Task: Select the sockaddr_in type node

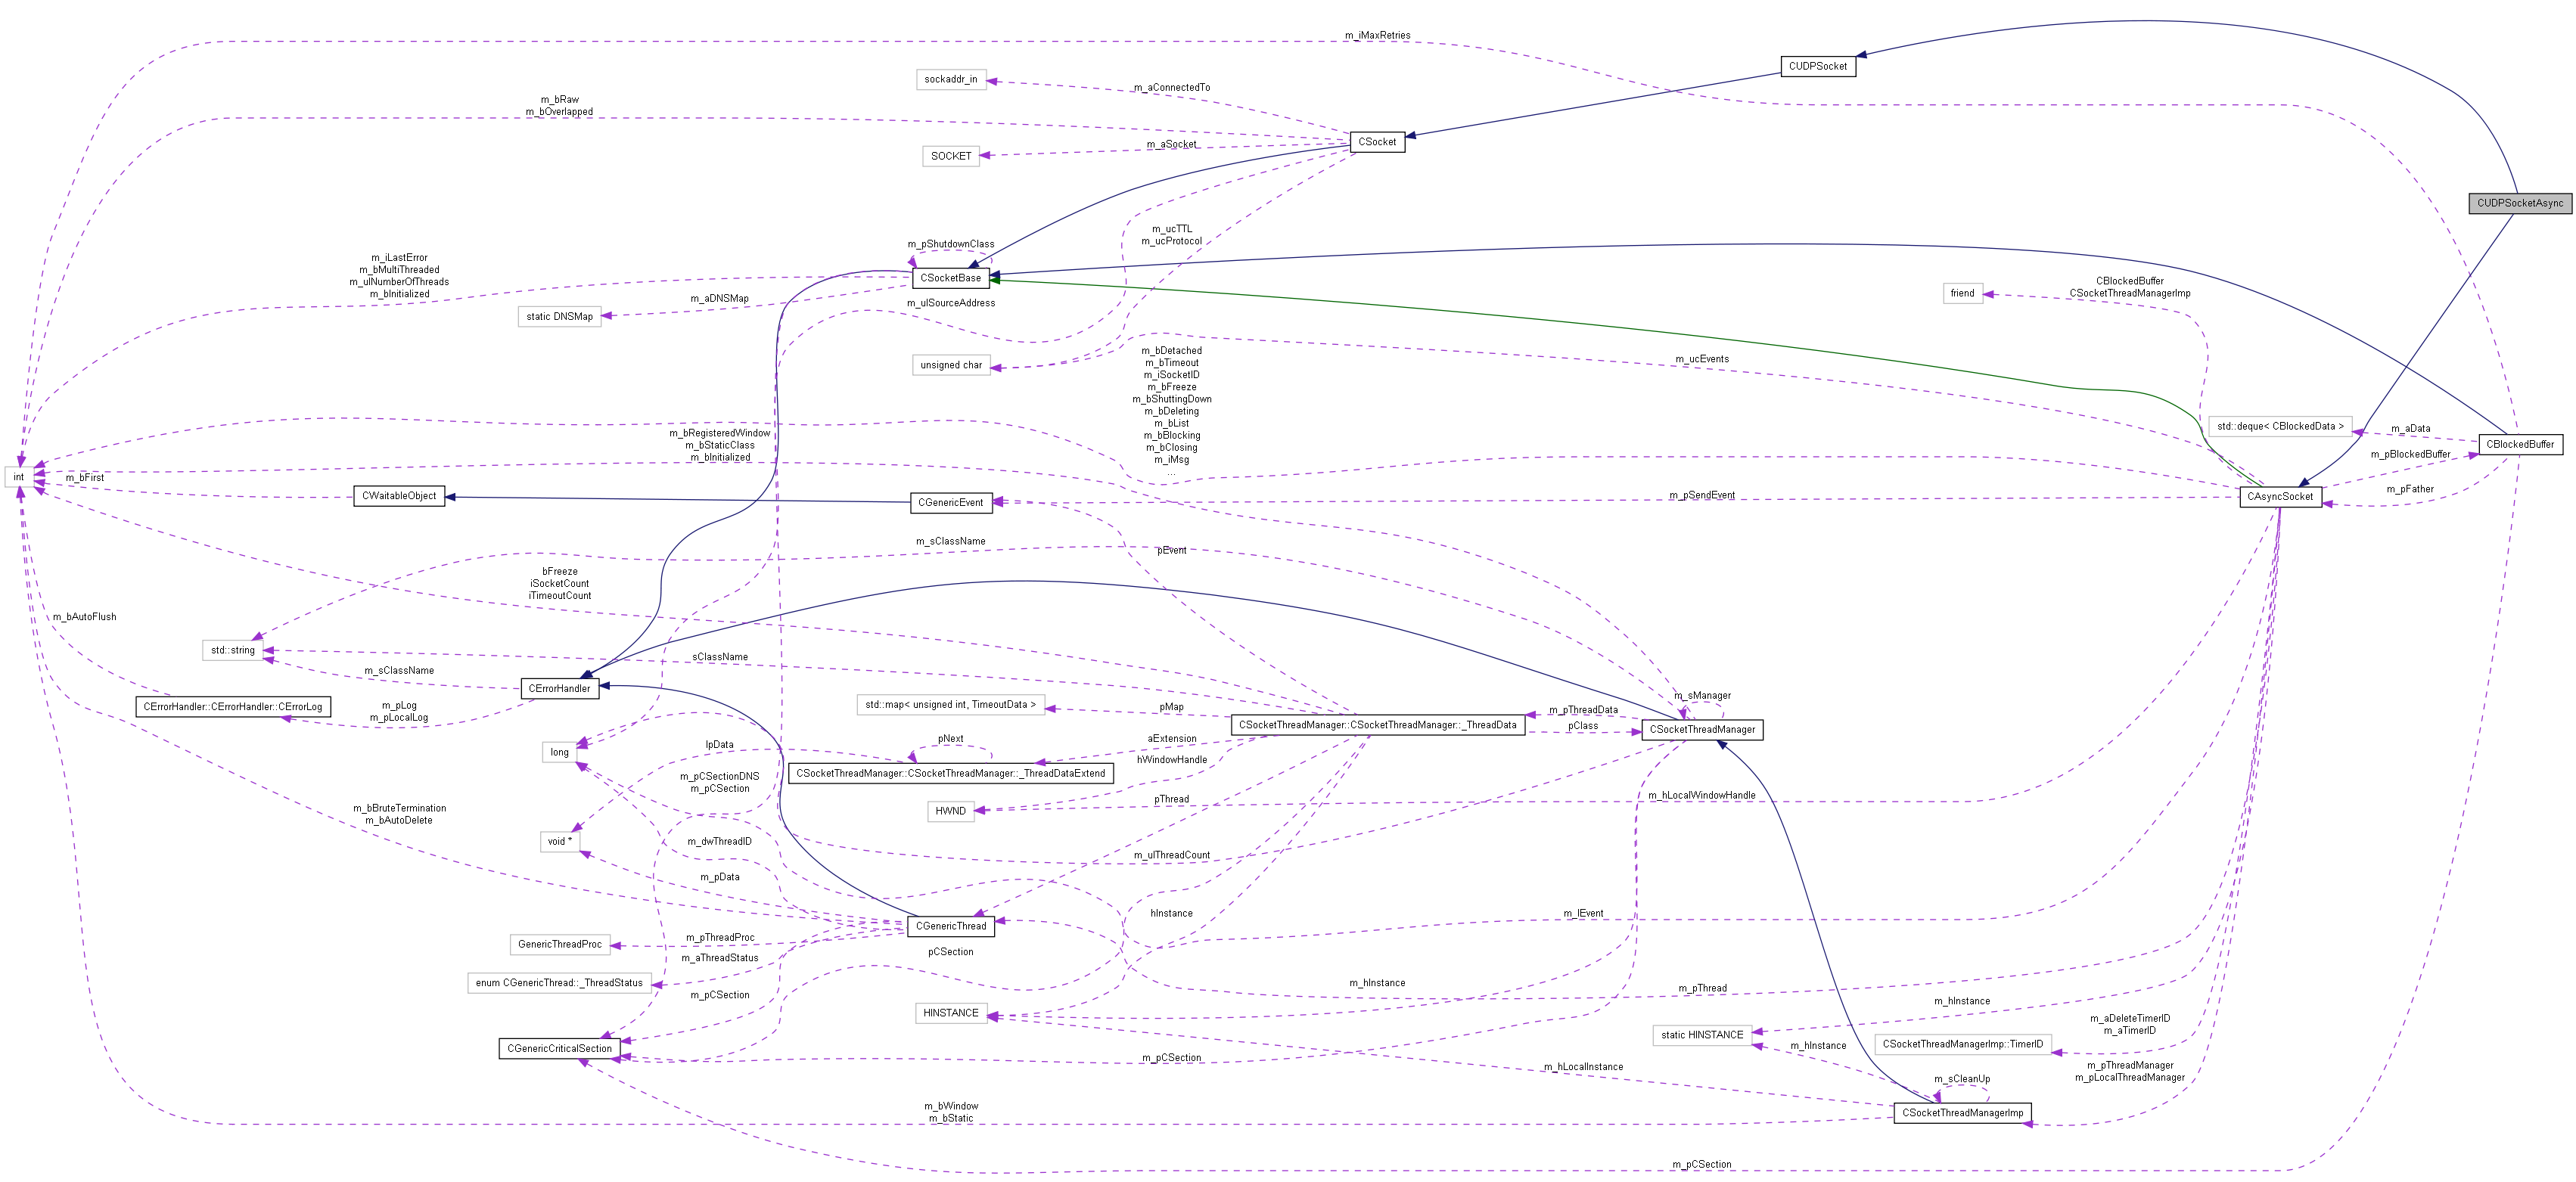Action: point(950,79)
